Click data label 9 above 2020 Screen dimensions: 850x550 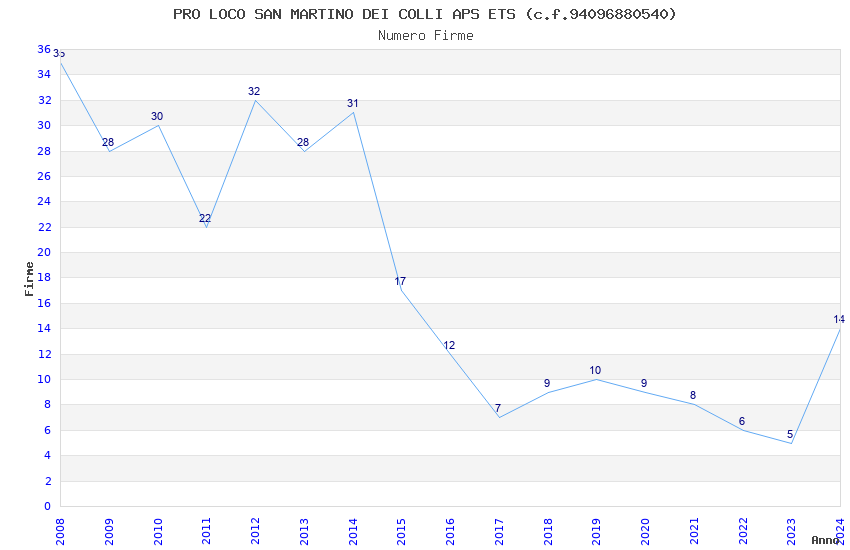644,383
